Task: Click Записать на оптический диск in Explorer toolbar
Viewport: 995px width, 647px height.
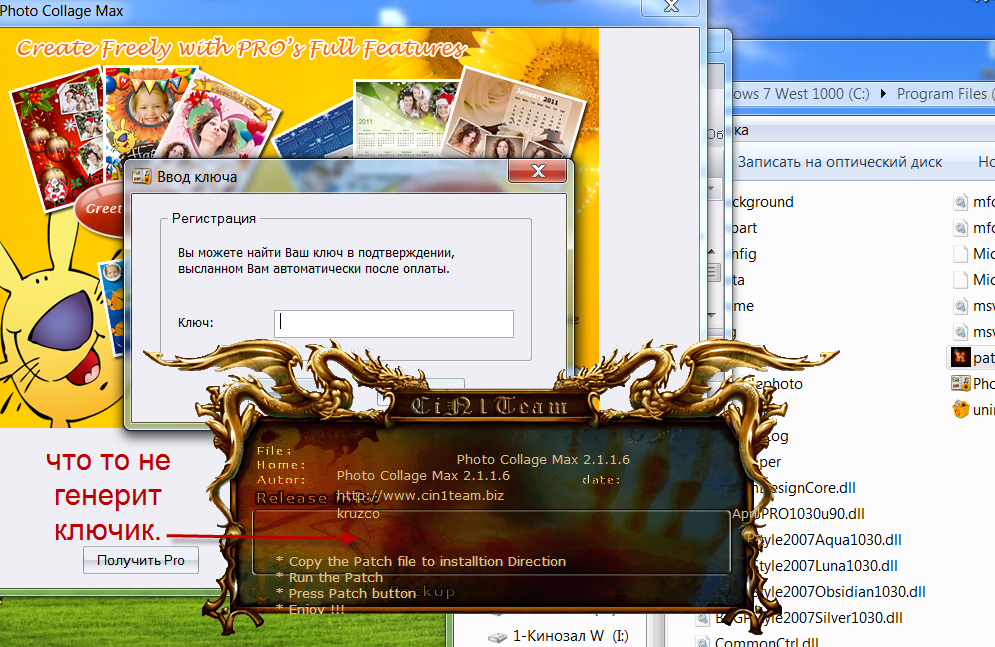Action: (x=839, y=162)
